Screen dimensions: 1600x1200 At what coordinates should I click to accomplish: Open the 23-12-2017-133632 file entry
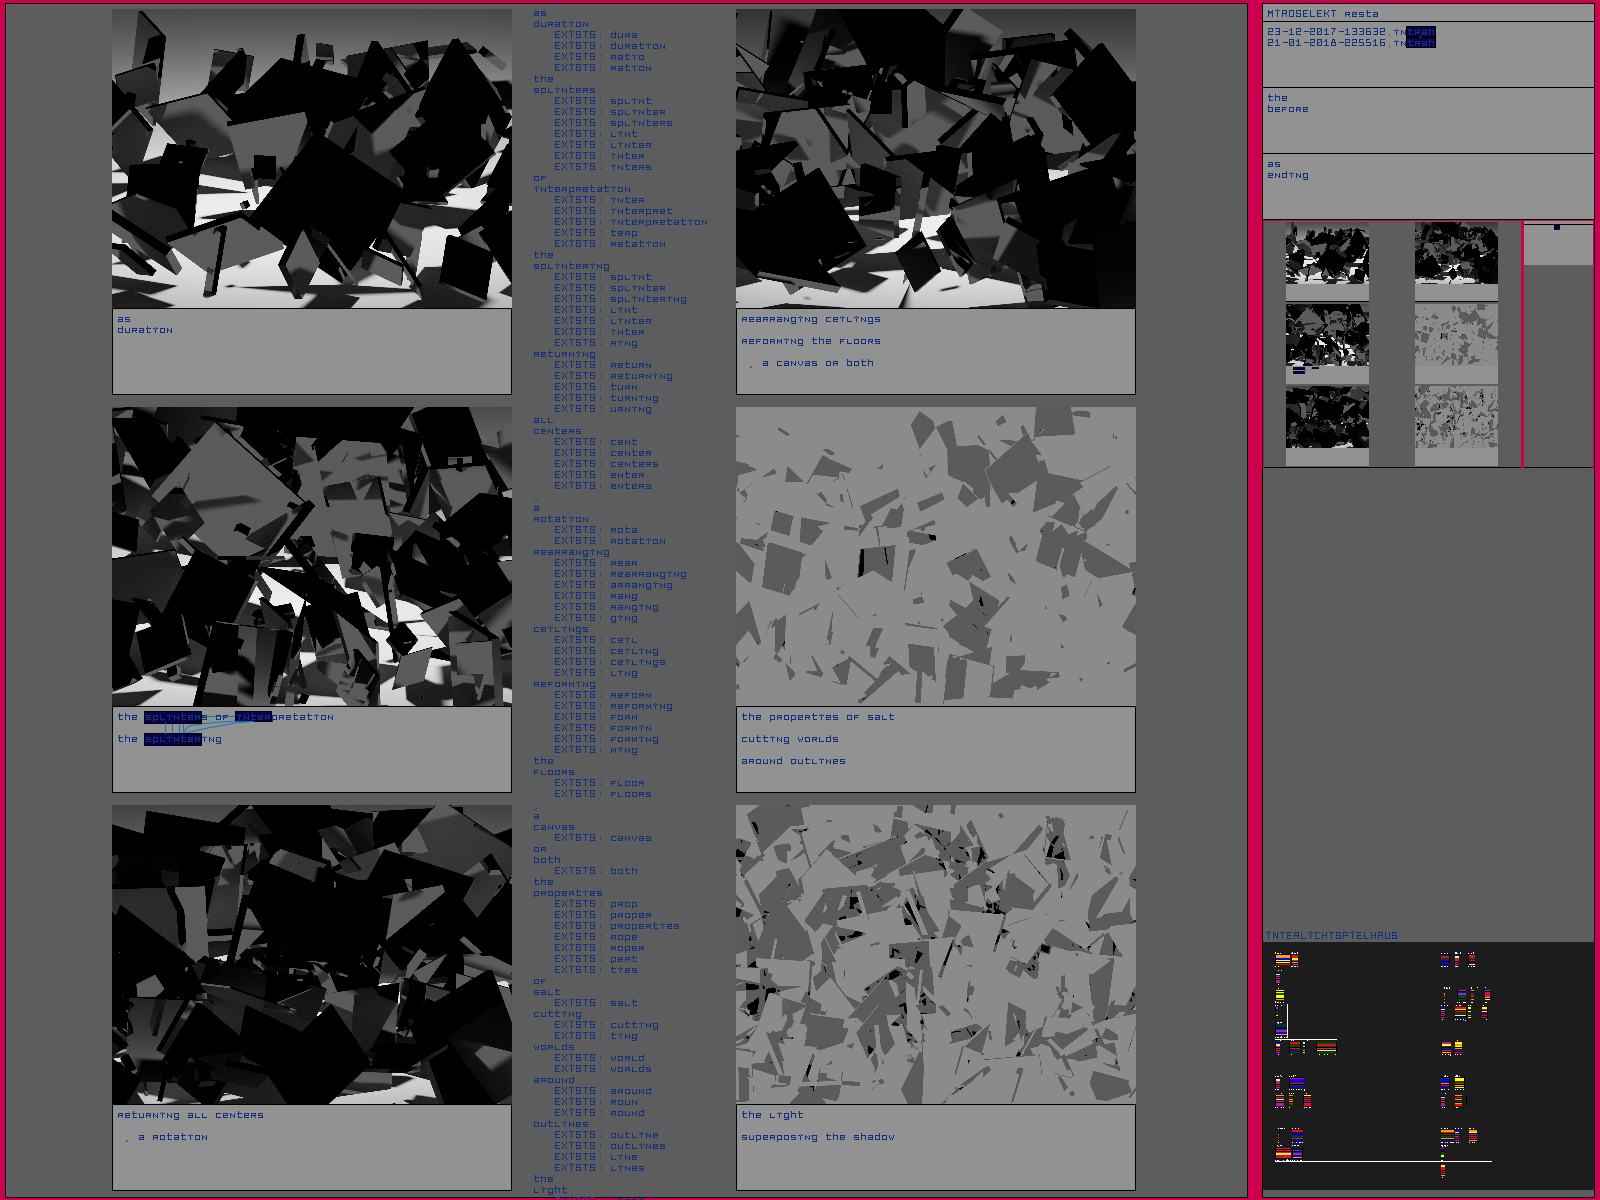(x=1349, y=32)
